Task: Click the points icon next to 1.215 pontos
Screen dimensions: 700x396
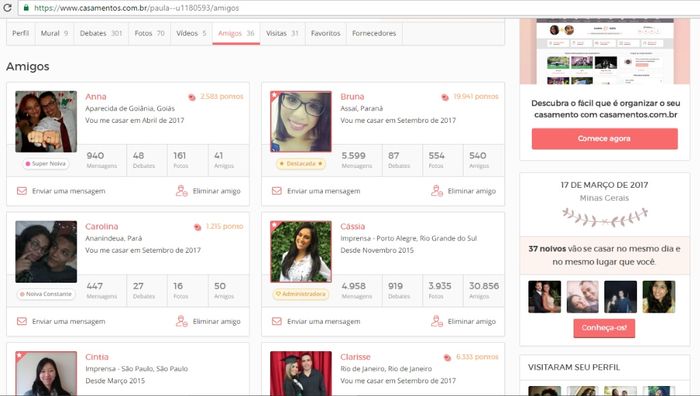Action: [x=197, y=227]
